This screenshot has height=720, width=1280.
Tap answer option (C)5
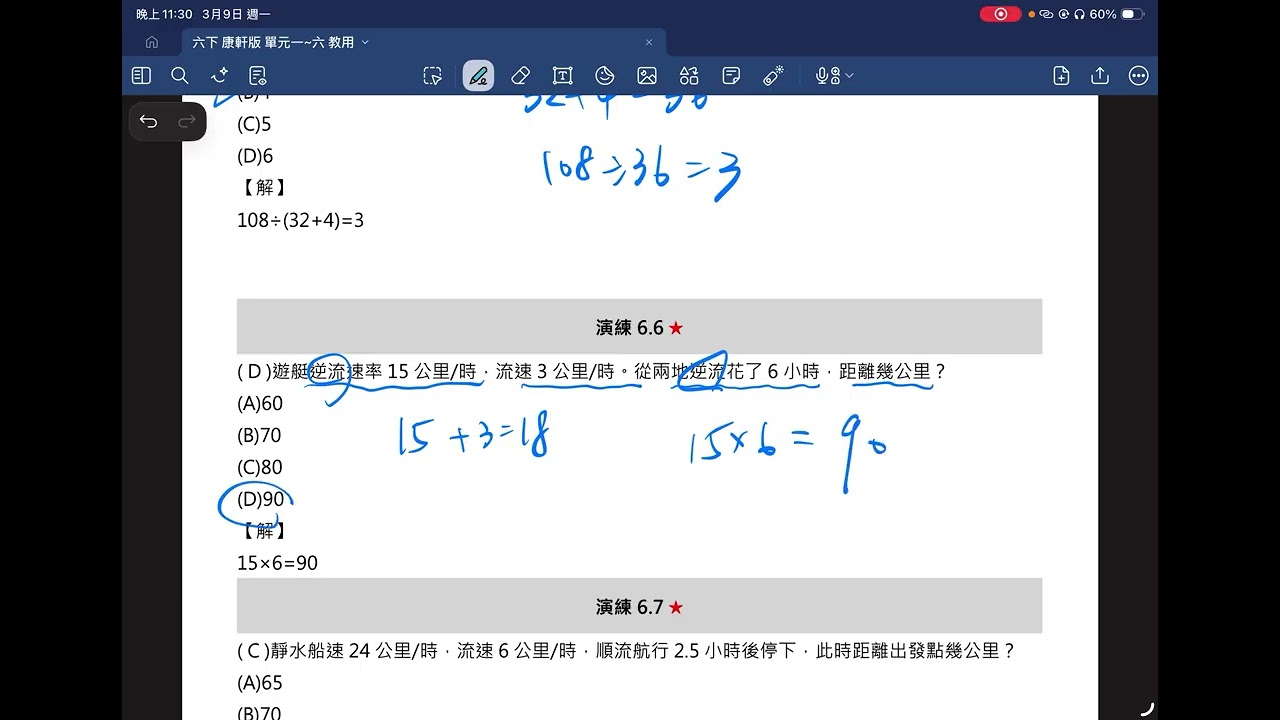point(254,125)
